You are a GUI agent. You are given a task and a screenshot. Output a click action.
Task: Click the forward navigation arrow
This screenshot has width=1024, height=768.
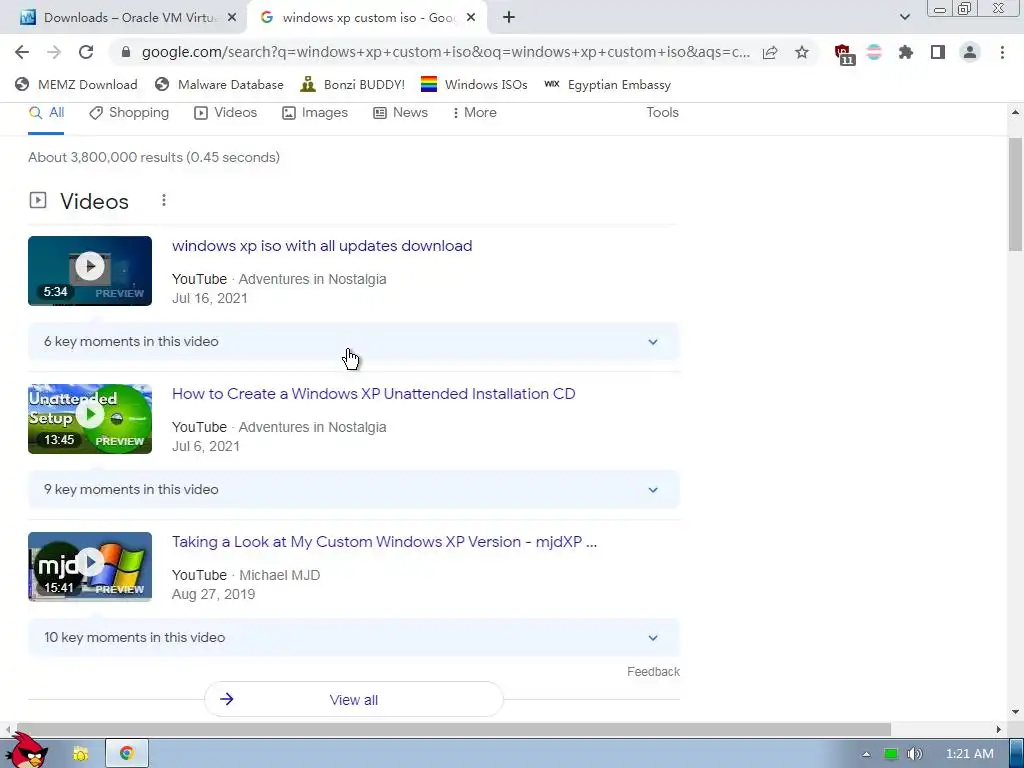click(54, 52)
